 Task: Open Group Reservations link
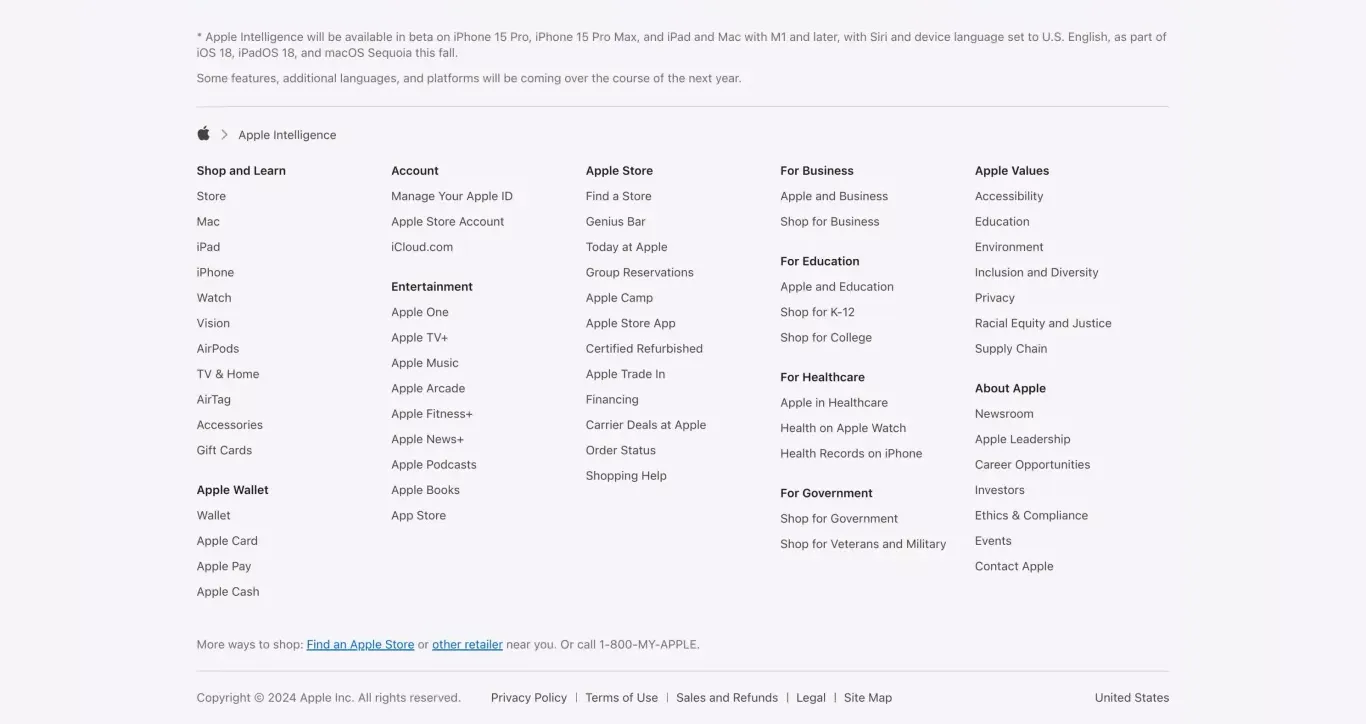[x=640, y=272]
